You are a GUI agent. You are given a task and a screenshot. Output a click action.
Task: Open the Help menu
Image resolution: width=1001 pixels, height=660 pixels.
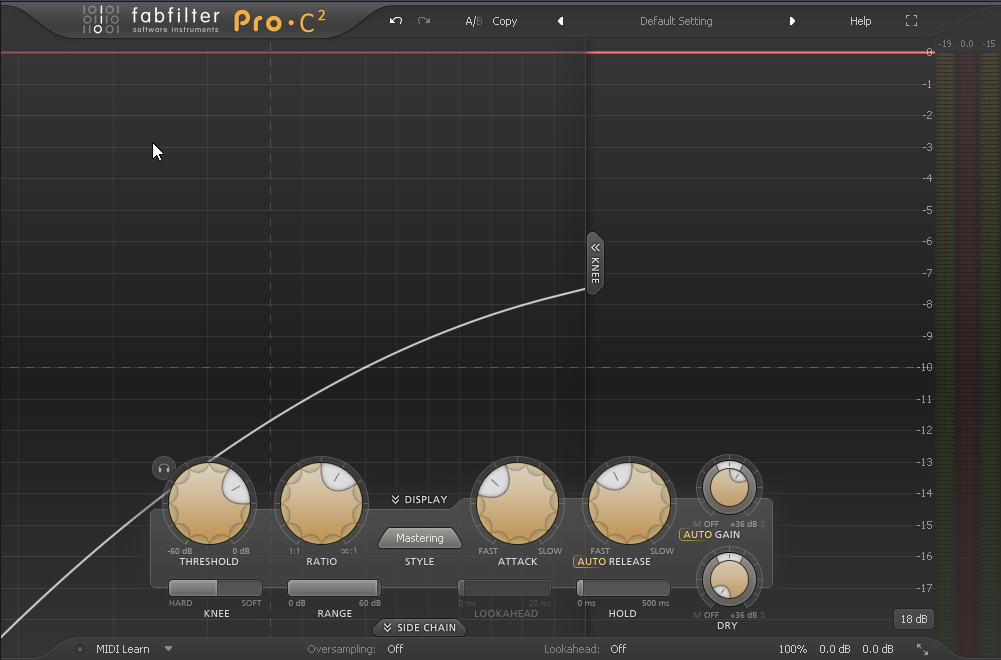(x=860, y=21)
